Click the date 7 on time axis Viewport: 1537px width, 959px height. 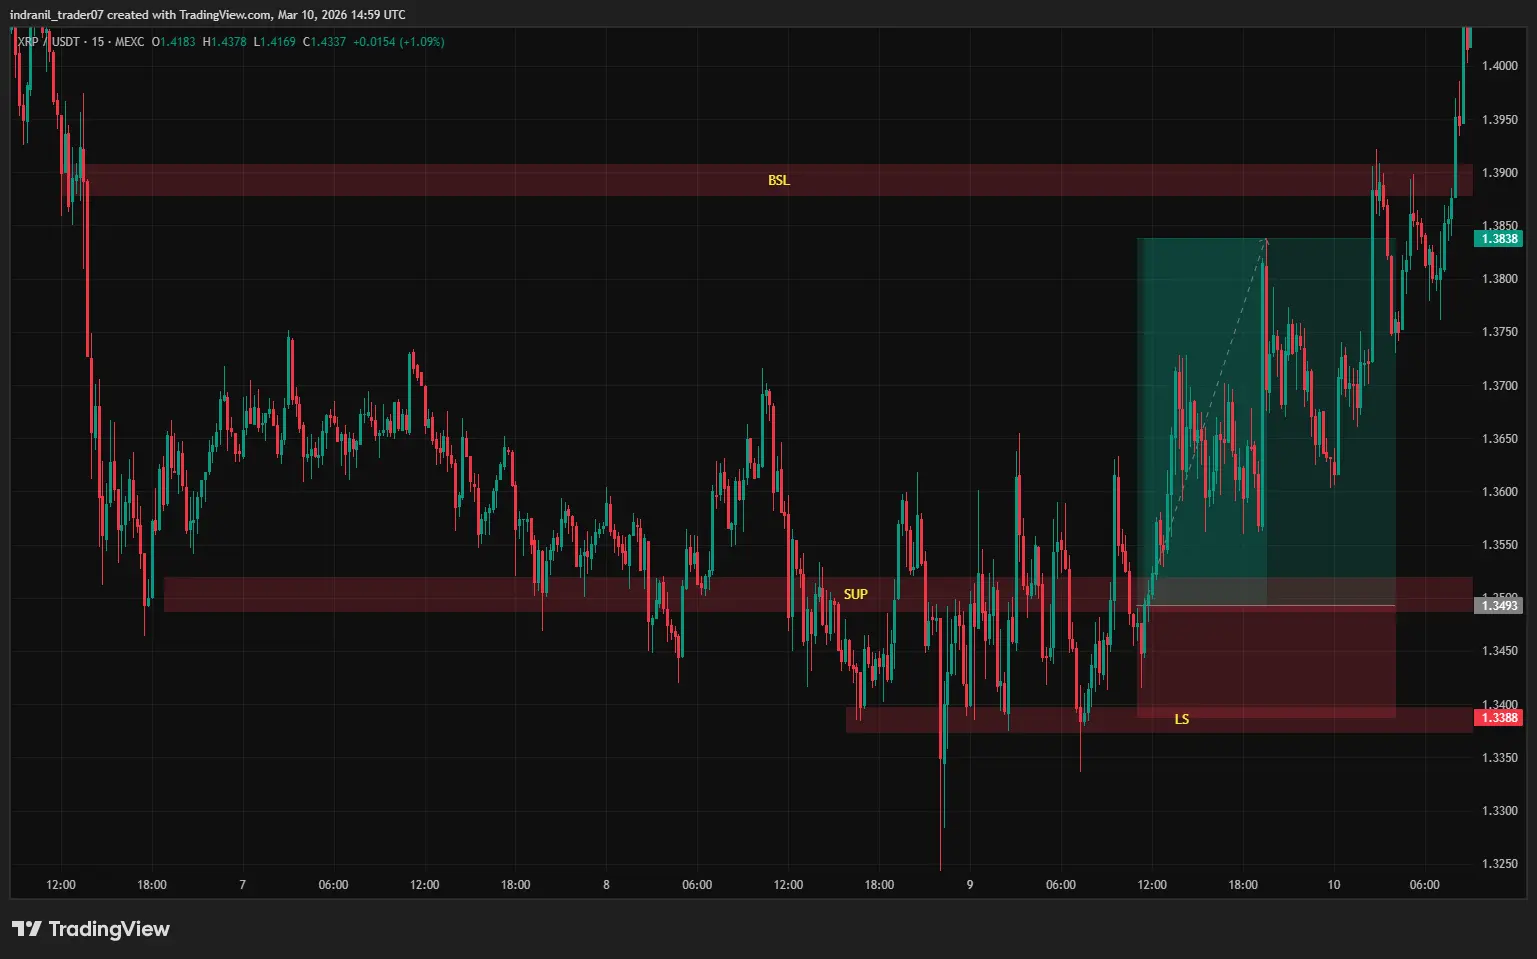tap(242, 885)
